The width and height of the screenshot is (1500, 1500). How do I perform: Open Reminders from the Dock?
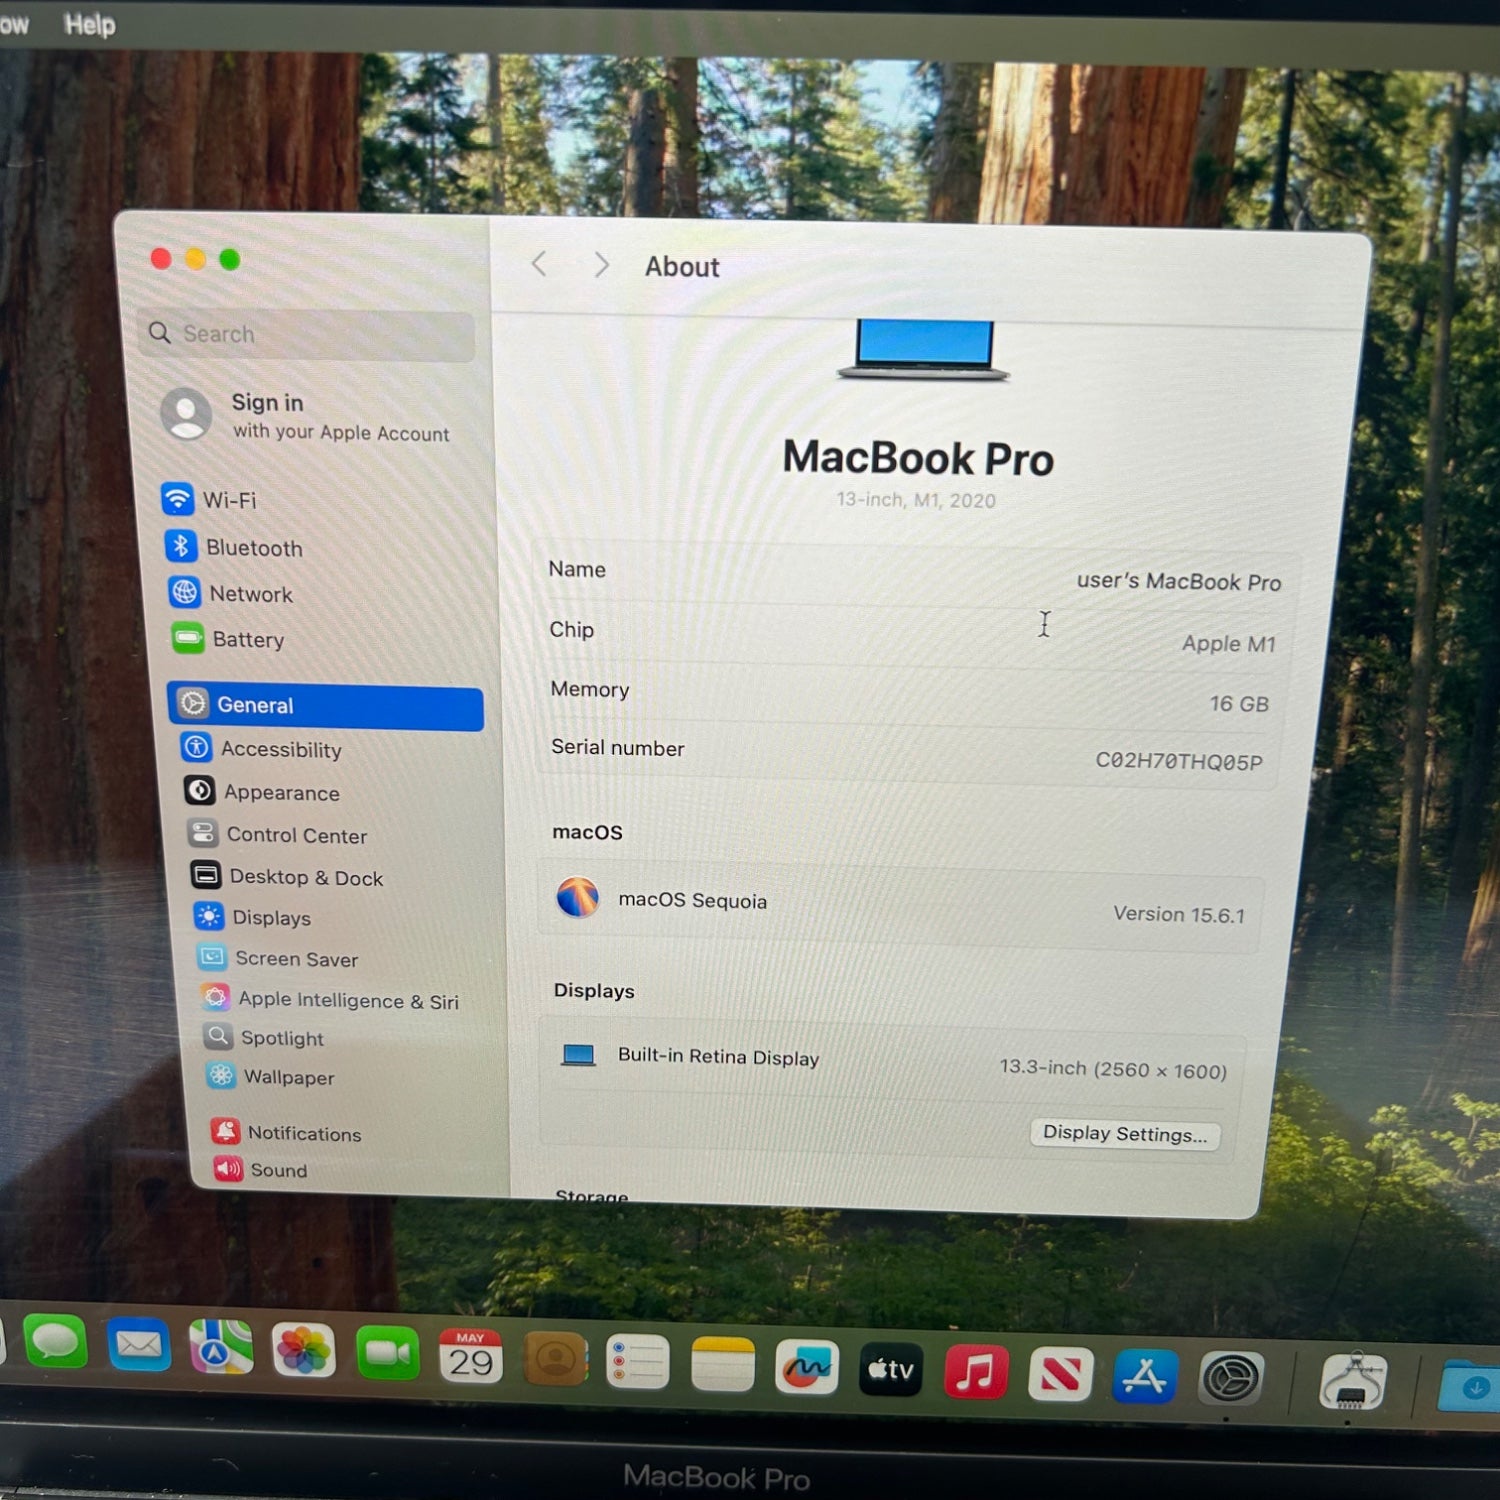[637, 1362]
